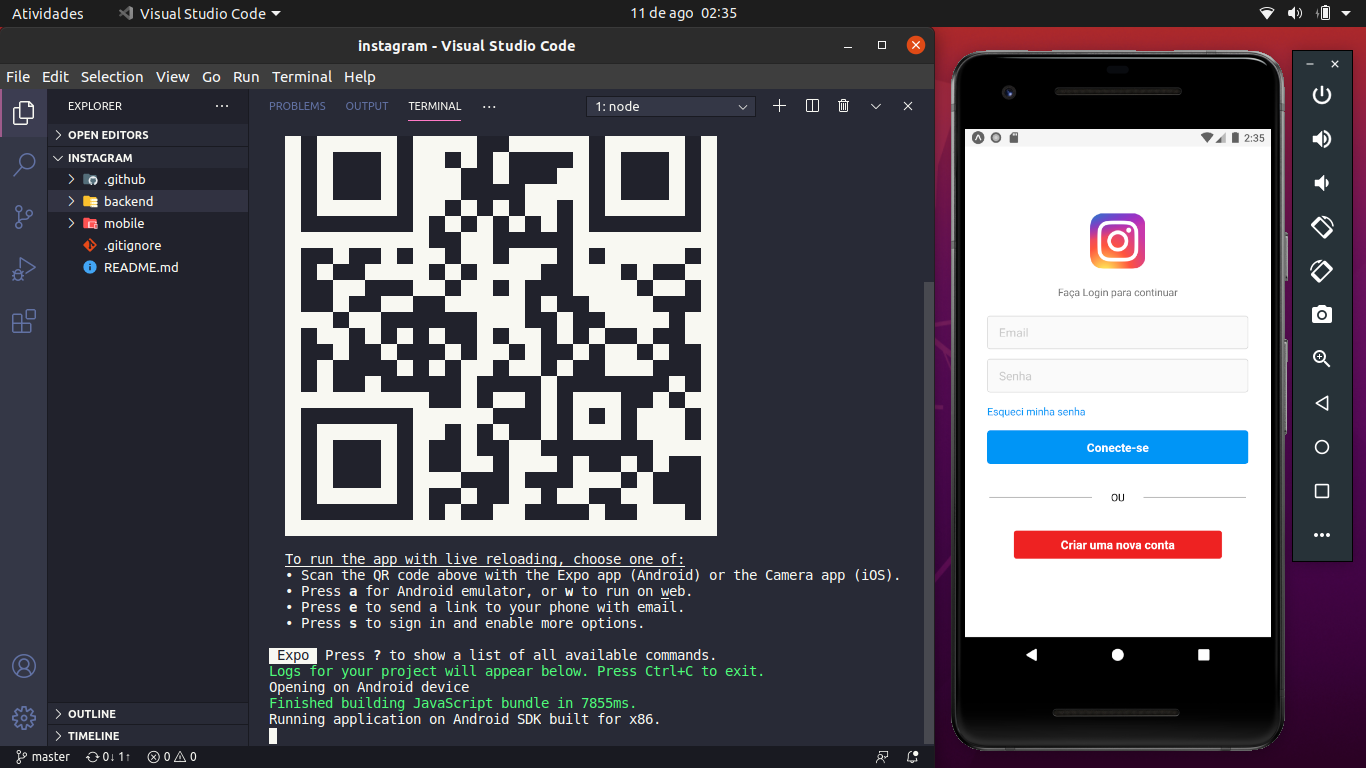The width and height of the screenshot is (1366, 768).
Task: Expand the mobile folder
Action: pos(148,223)
